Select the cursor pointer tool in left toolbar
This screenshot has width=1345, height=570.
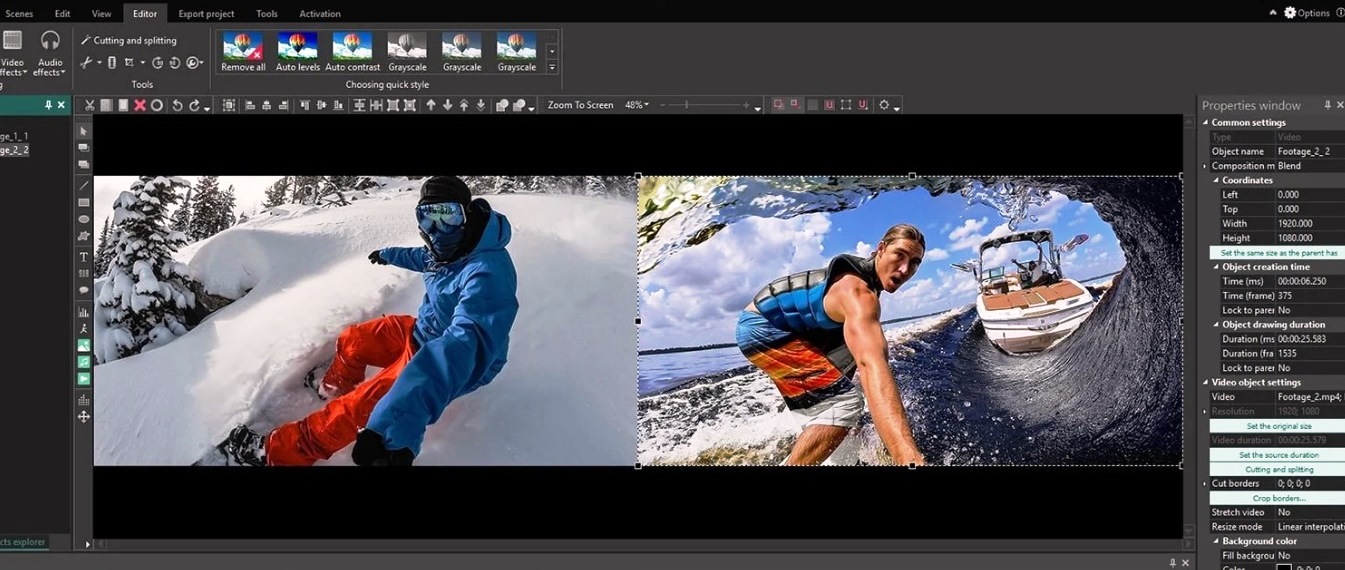pos(84,131)
